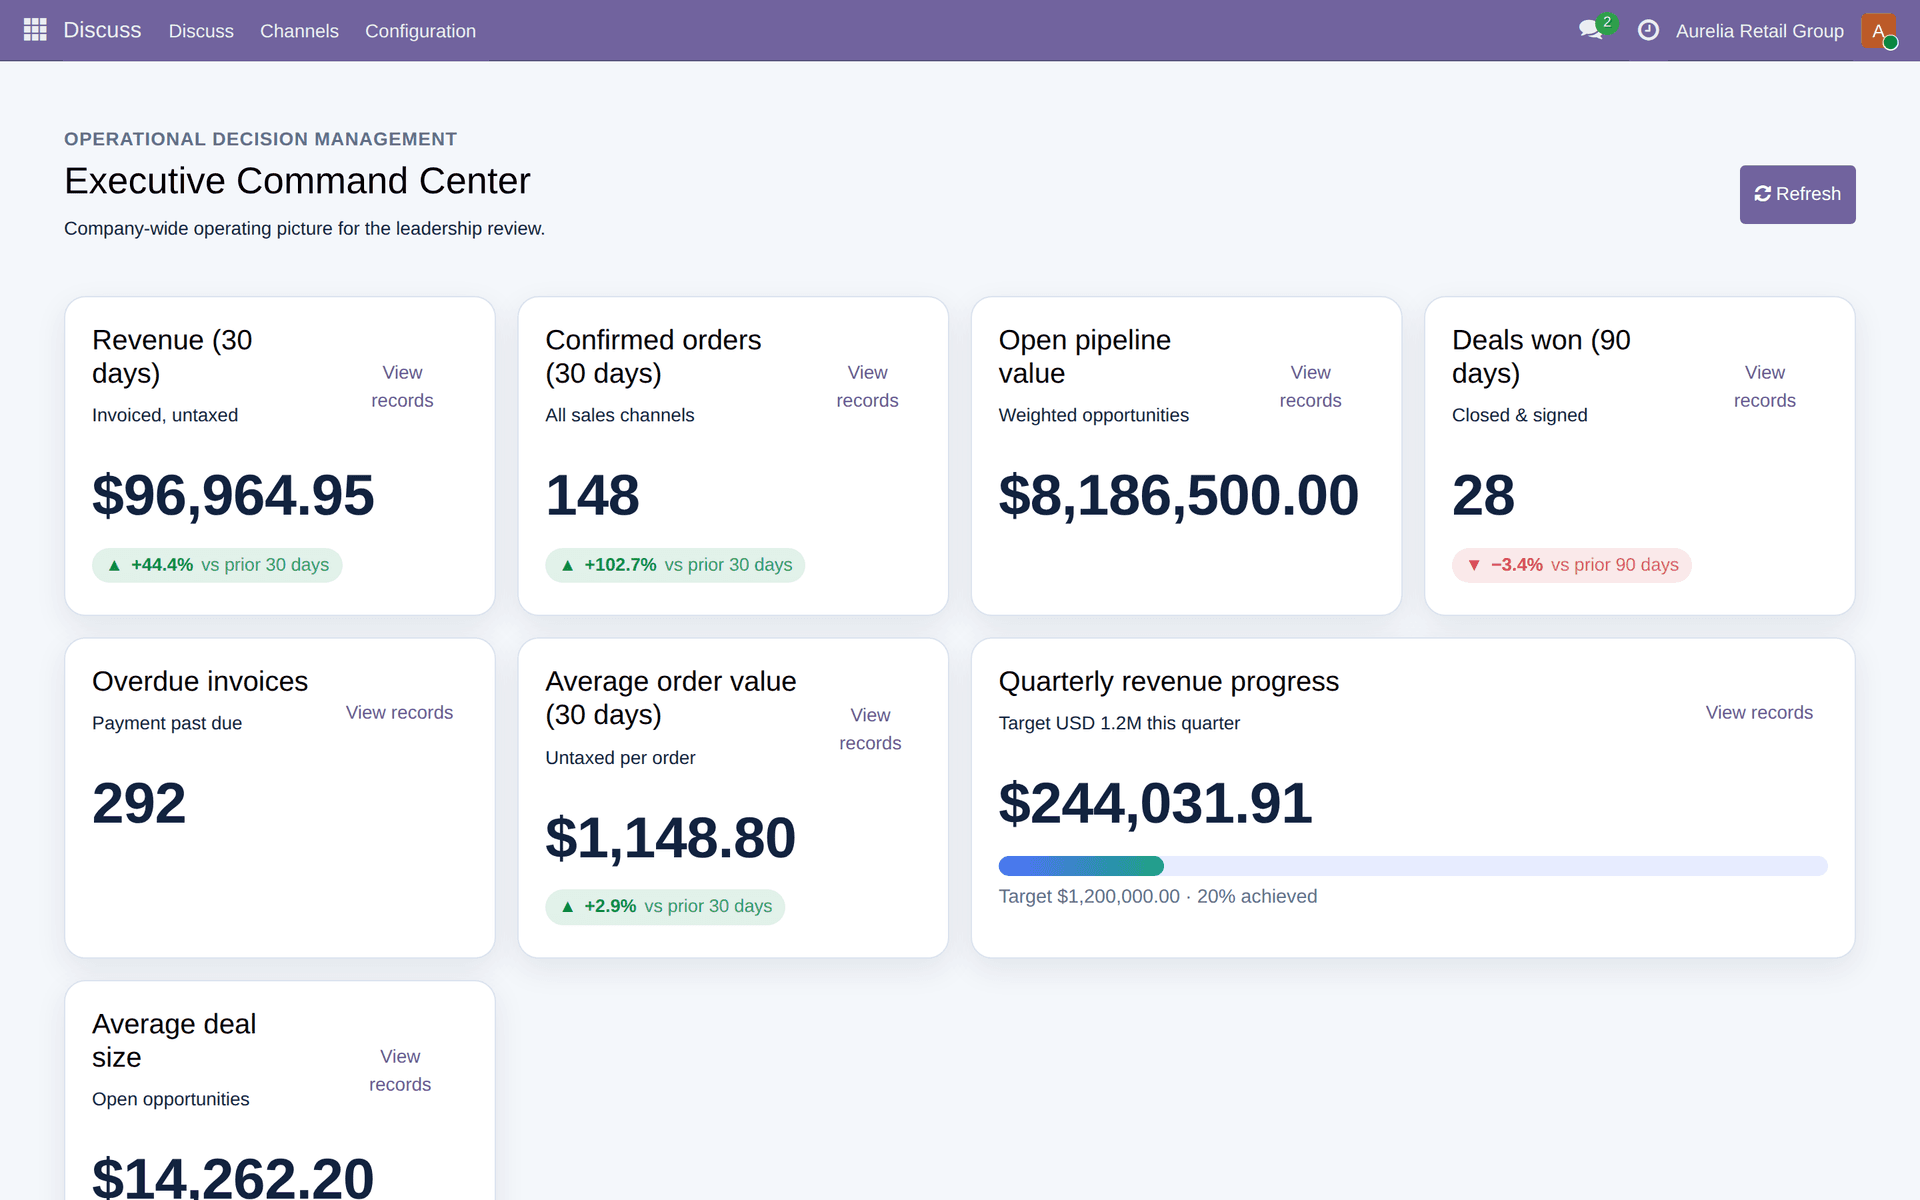The height and width of the screenshot is (1200, 1920).
Task: Click the $8,186,500.00 pipeline value
Action: (1178, 495)
